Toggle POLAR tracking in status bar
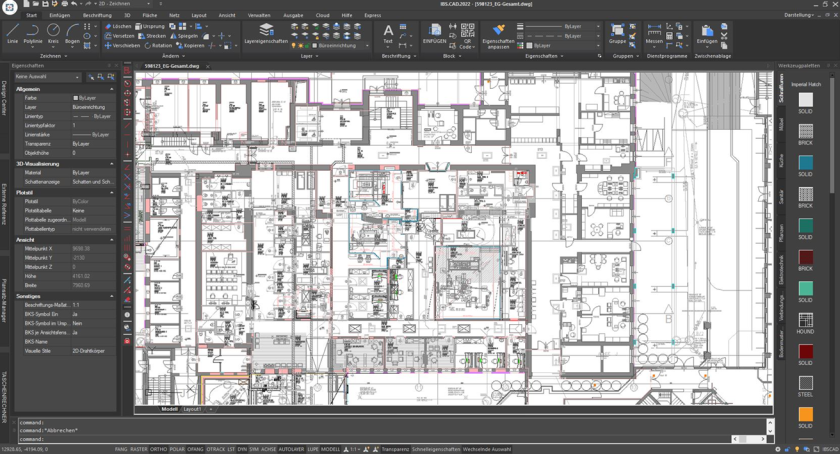The width and height of the screenshot is (840, 454). click(177, 449)
